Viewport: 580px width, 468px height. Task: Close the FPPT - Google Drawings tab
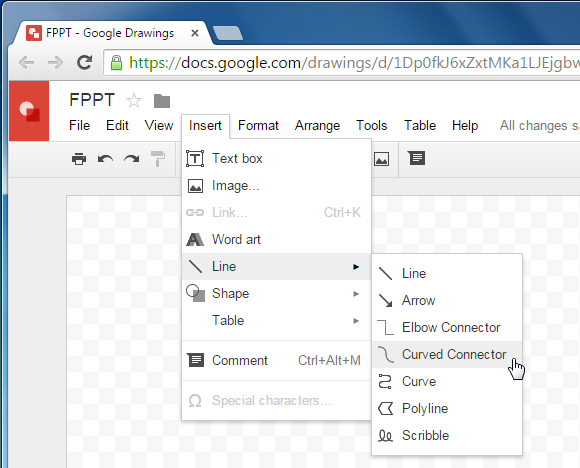[x=195, y=33]
